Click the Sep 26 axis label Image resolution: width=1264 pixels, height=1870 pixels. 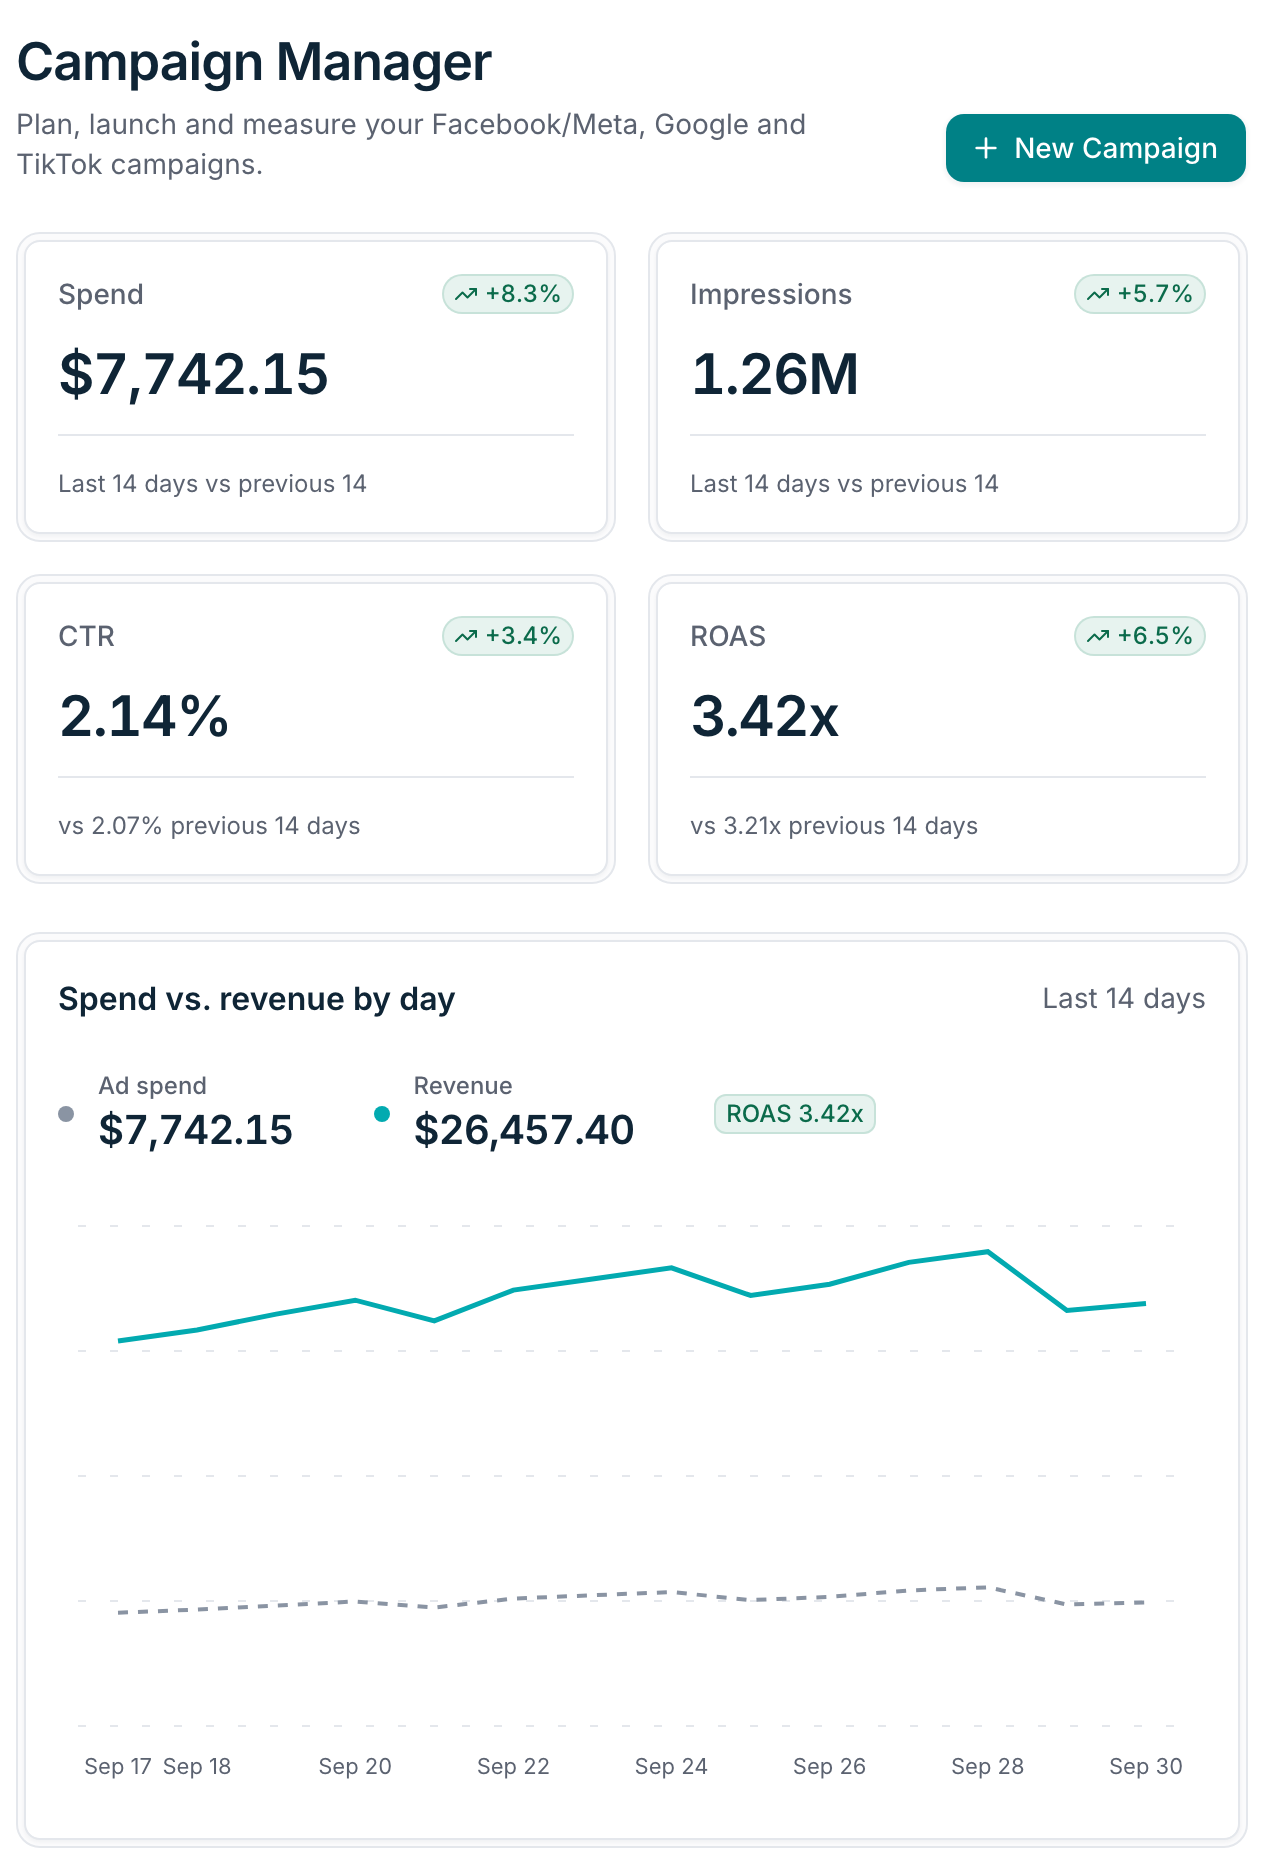(829, 1767)
